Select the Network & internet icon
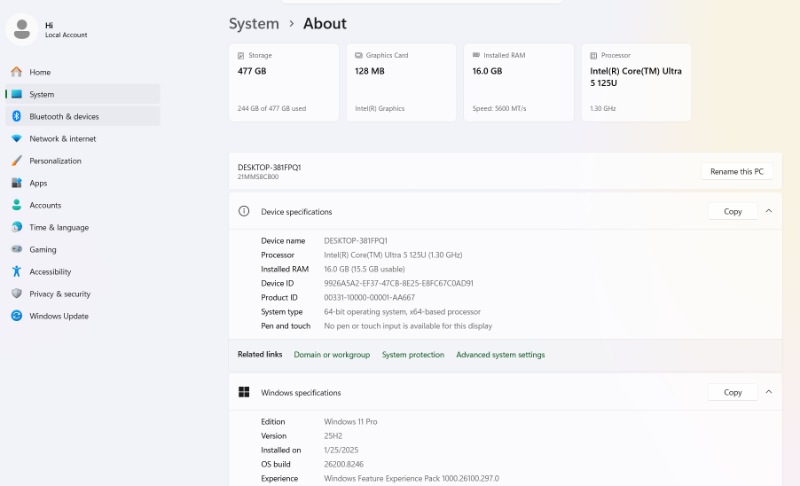The image size is (800, 486). pyautogui.click(x=16, y=139)
